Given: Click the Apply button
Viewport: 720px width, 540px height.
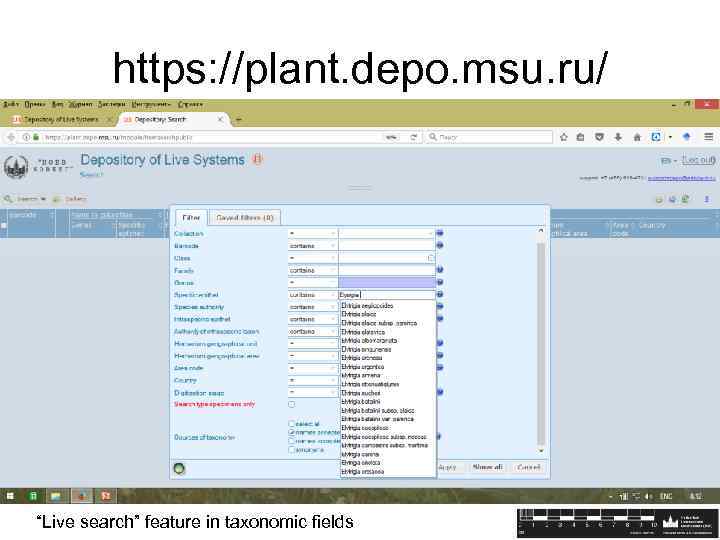Looking at the screenshot, I should [447, 467].
